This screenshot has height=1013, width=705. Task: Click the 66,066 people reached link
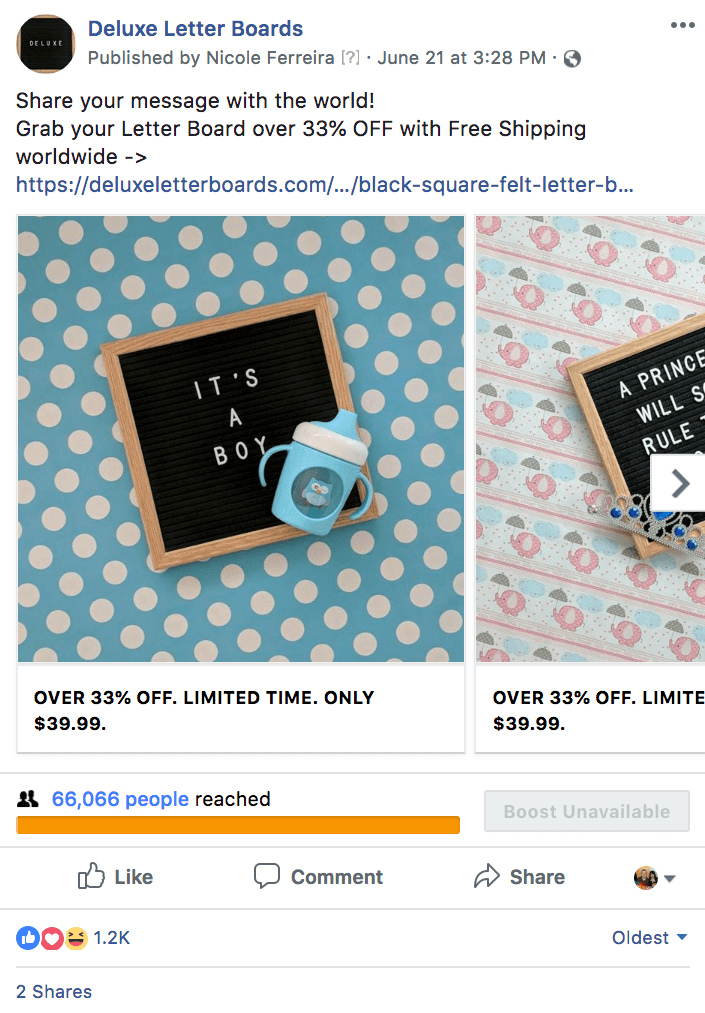click(120, 799)
